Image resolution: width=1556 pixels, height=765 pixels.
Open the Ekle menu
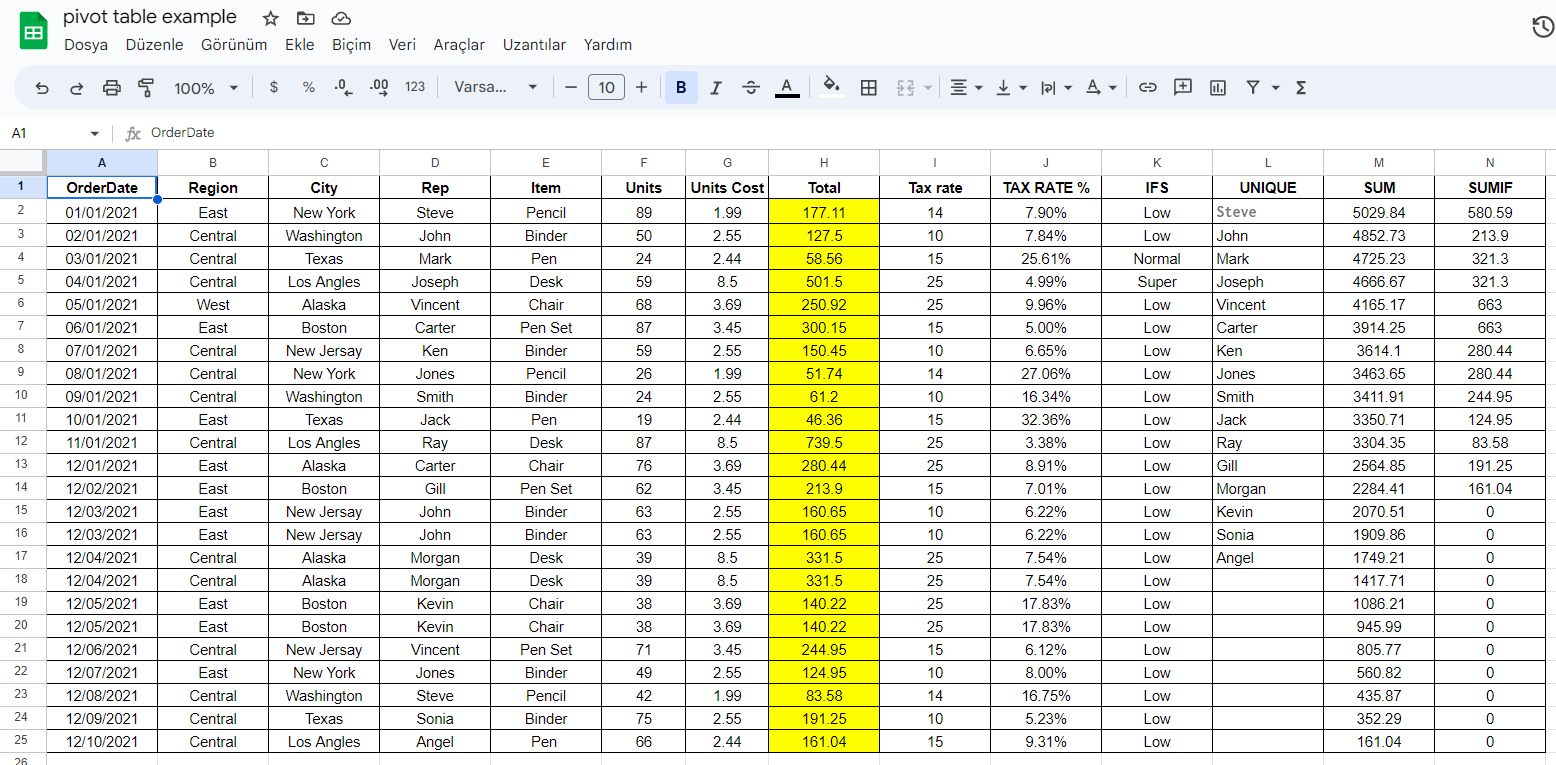click(x=299, y=45)
